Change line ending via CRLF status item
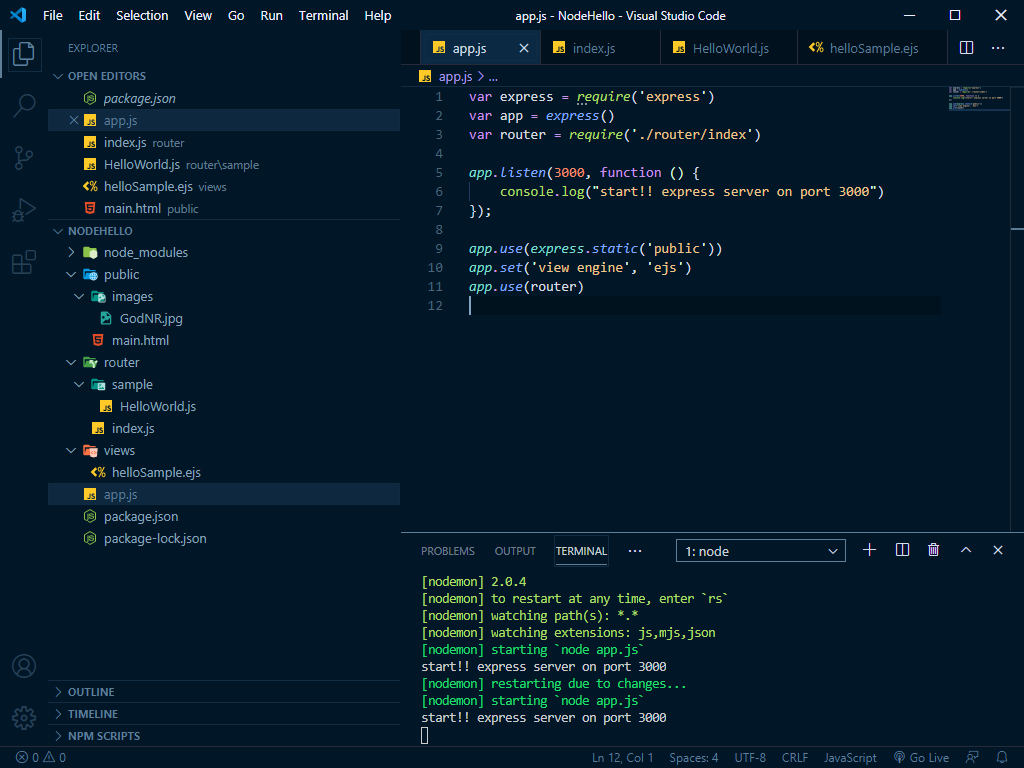Screen dimensions: 1024x768 point(795,758)
